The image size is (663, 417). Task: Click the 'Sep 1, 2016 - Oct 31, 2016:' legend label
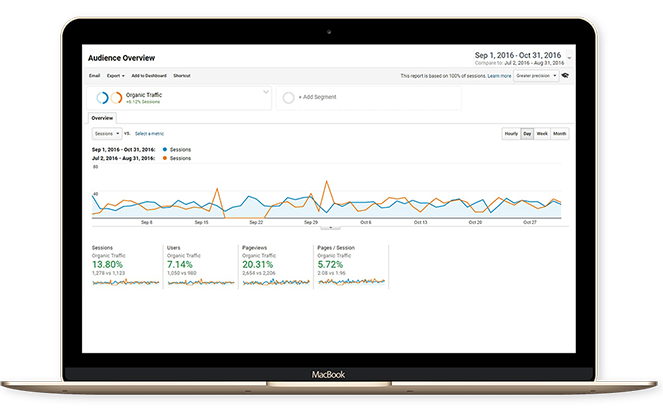pos(123,149)
